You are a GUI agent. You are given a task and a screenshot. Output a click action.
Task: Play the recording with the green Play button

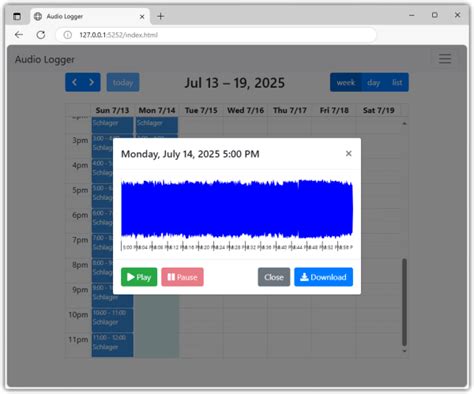click(139, 277)
